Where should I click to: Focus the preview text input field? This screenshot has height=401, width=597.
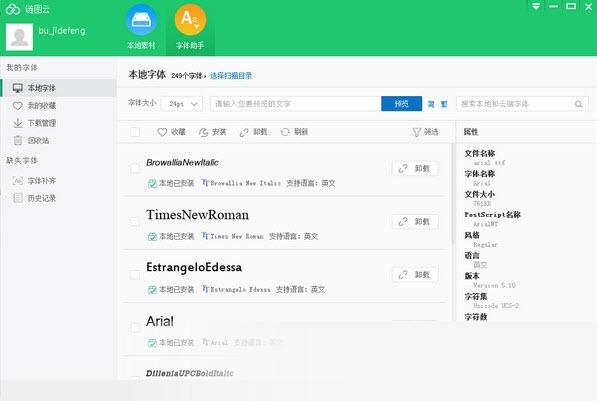(x=295, y=104)
